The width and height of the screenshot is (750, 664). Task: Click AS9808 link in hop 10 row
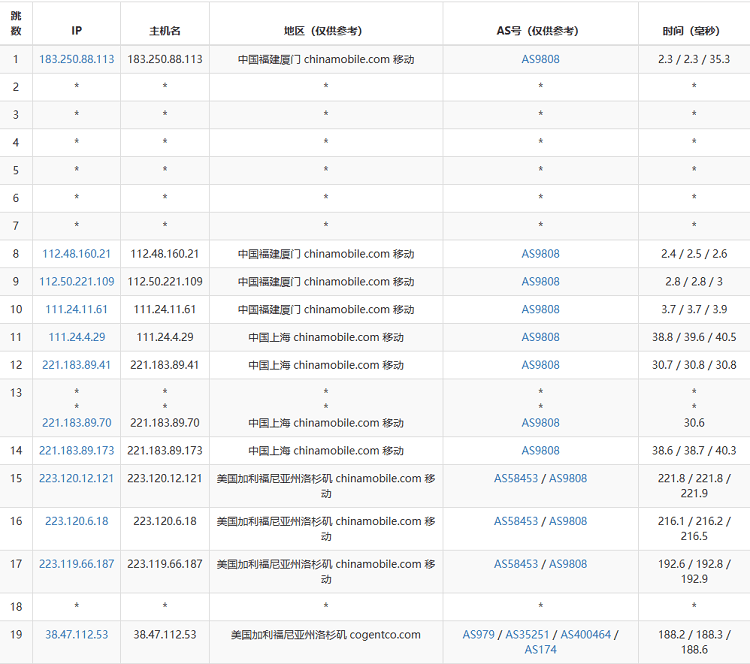540,310
